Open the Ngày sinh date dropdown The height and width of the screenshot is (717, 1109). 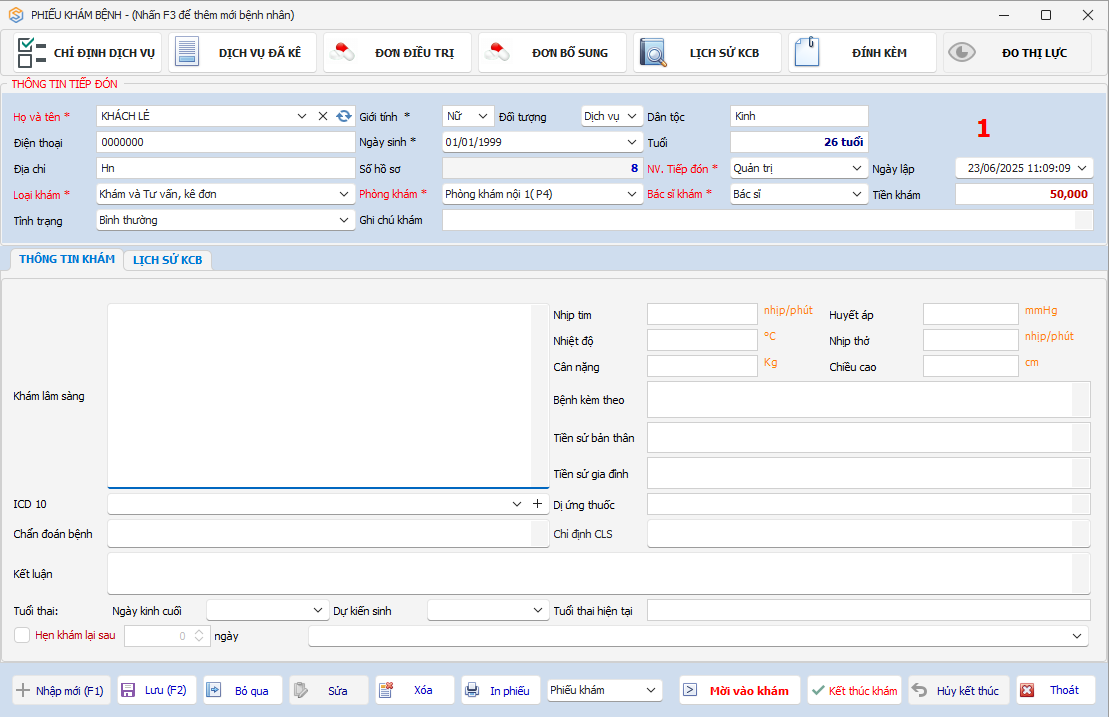coord(632,142)
